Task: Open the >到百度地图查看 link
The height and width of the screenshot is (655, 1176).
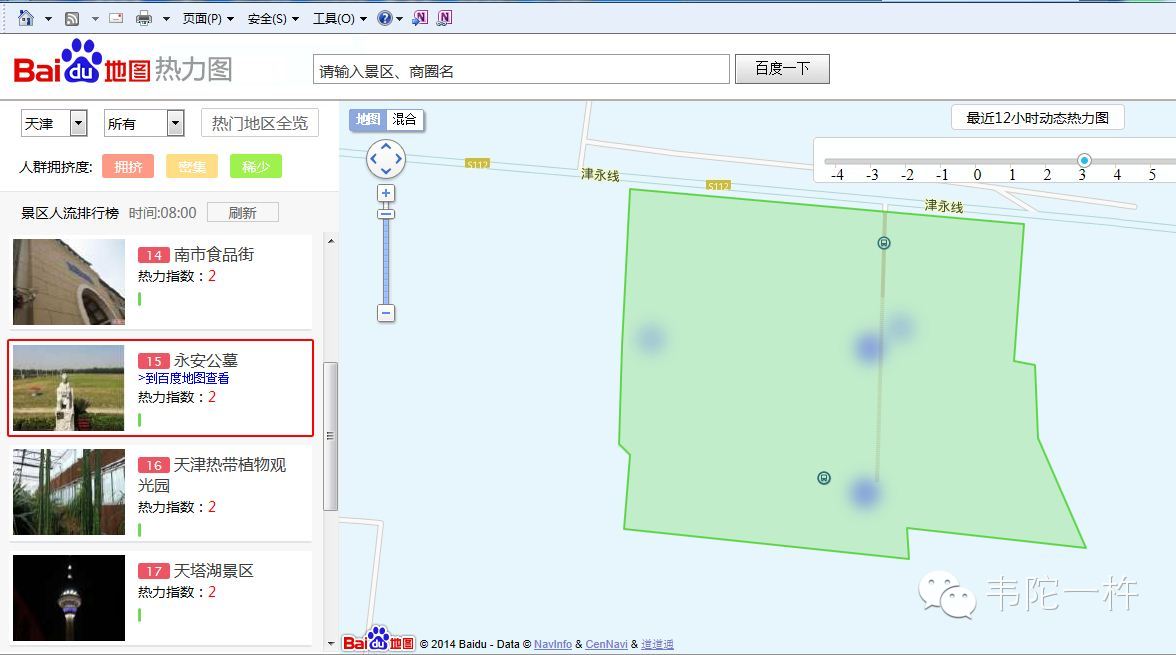Action: (x=184, y=379)
